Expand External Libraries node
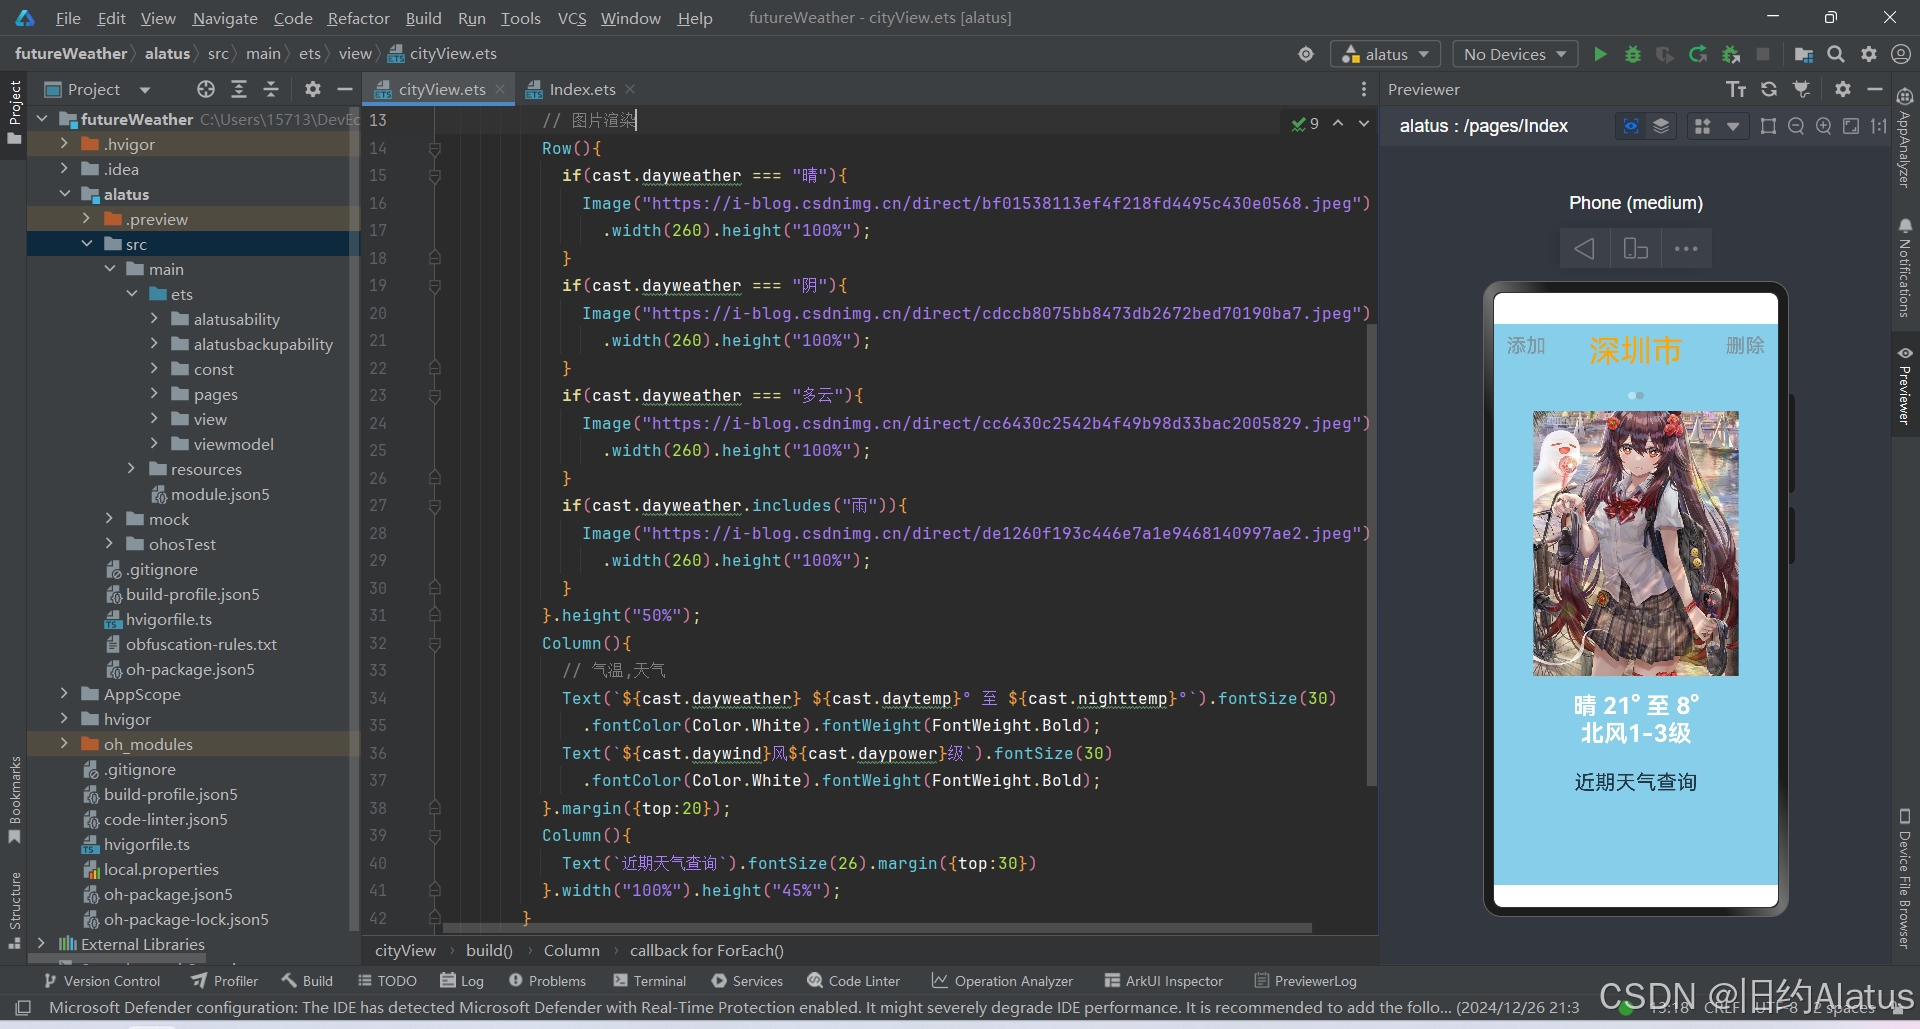Screen dimensions: 1920x1029 41,943
